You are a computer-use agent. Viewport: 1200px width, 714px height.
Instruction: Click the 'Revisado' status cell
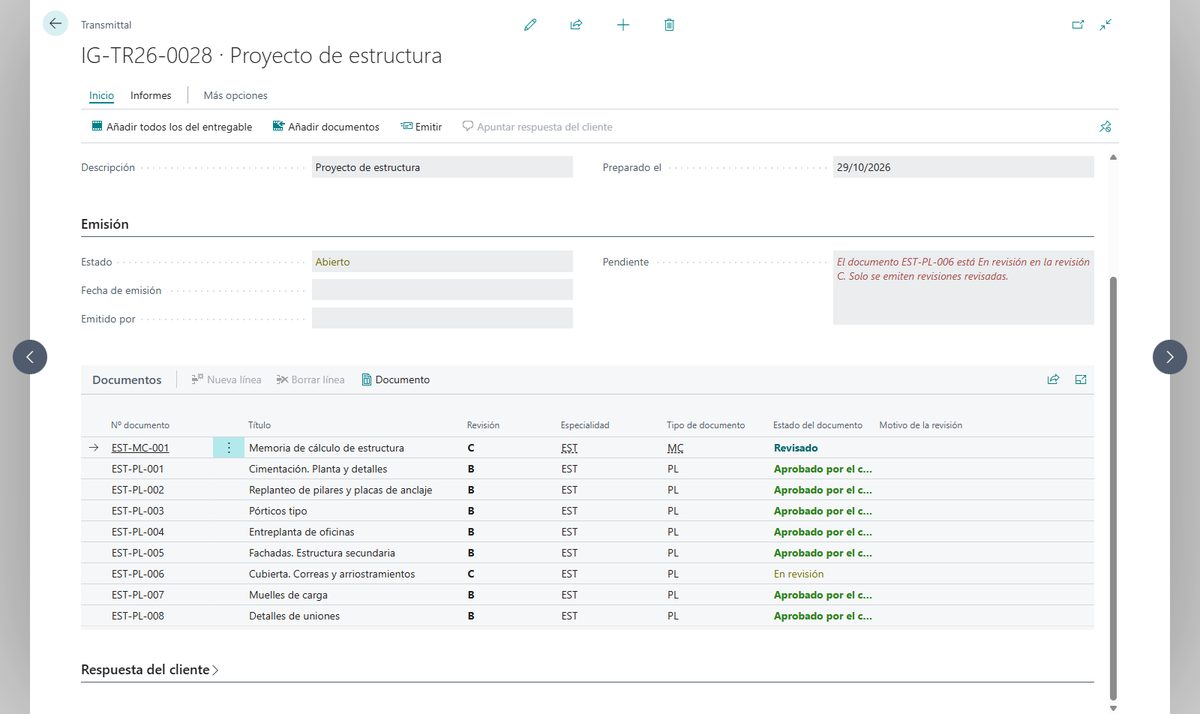(x=796, y=448)
